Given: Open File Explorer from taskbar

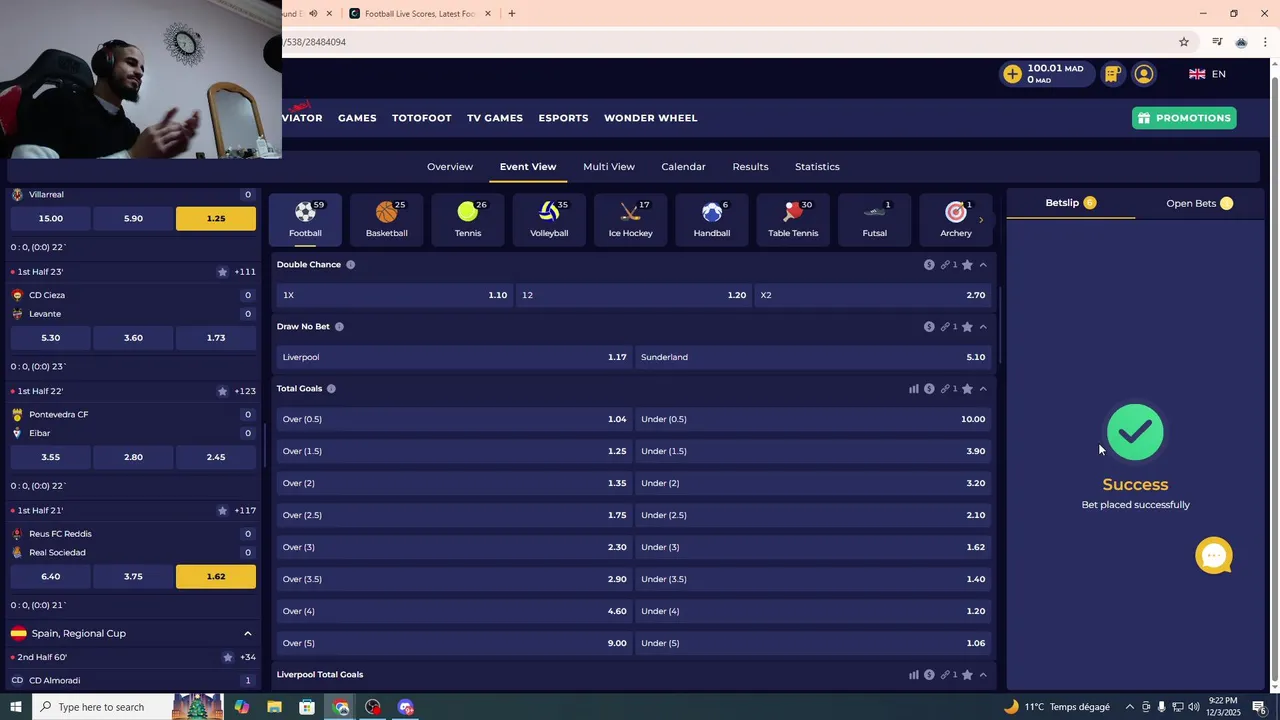Looking at the screenshot, I should [x=274, y=707].
